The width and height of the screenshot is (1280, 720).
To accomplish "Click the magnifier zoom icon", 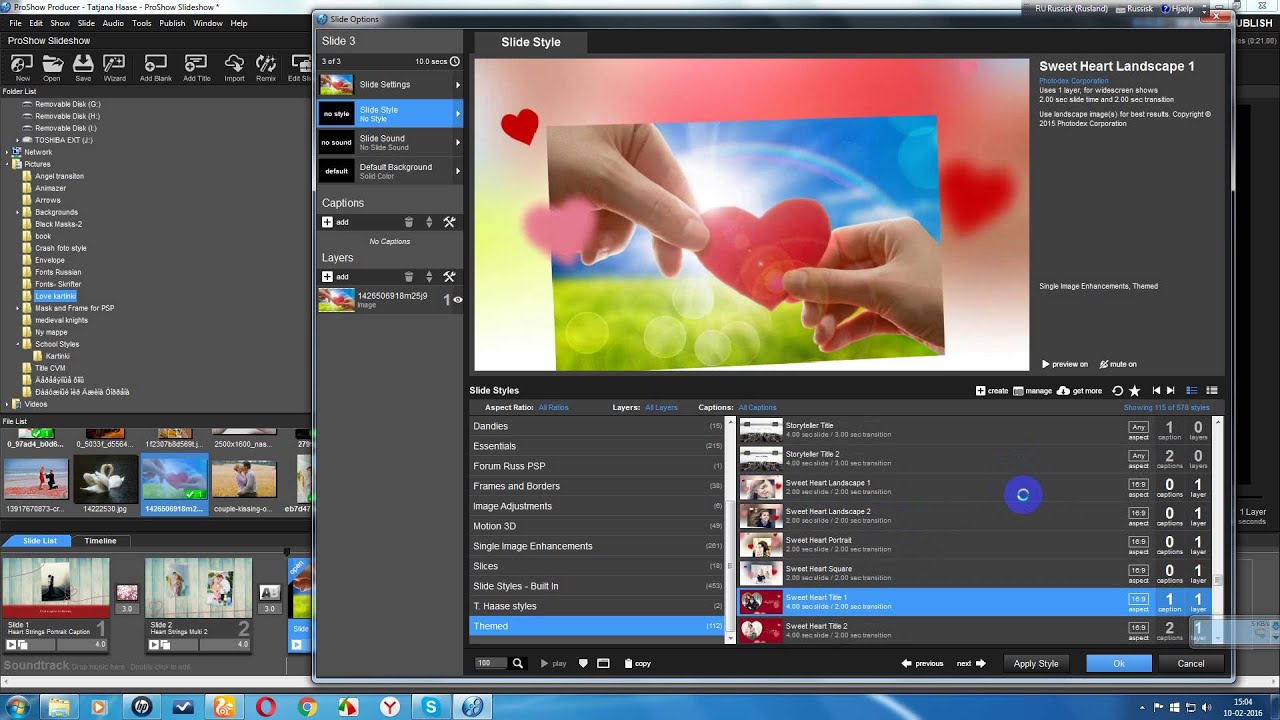I will tap(517, 663).
